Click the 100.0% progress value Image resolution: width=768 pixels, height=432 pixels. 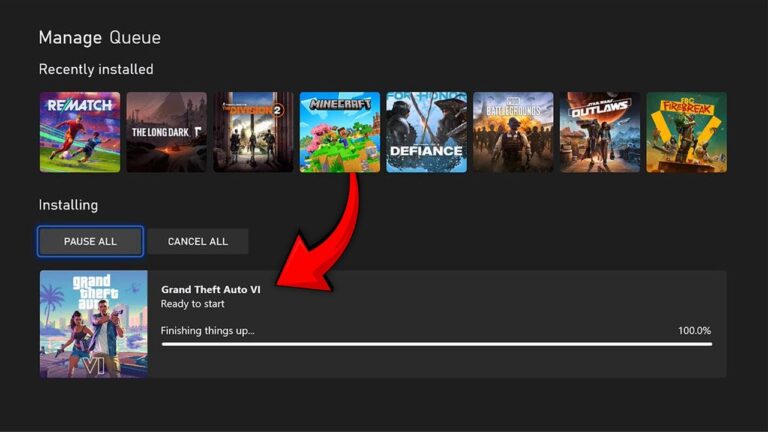point(695,331)
